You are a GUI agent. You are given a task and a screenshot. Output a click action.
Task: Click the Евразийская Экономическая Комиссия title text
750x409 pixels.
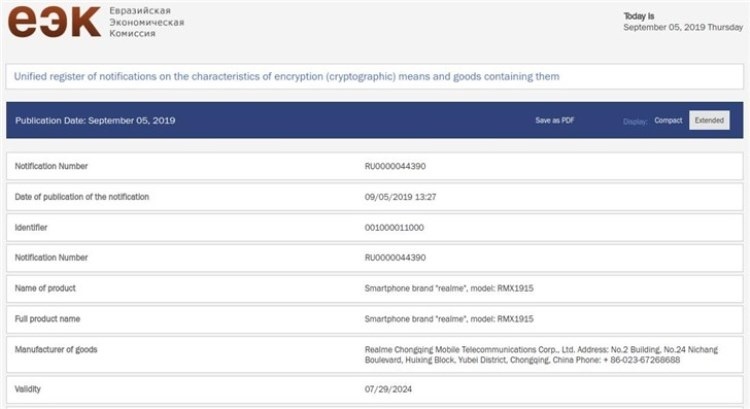pyautogui.click(x=147, y=21)
